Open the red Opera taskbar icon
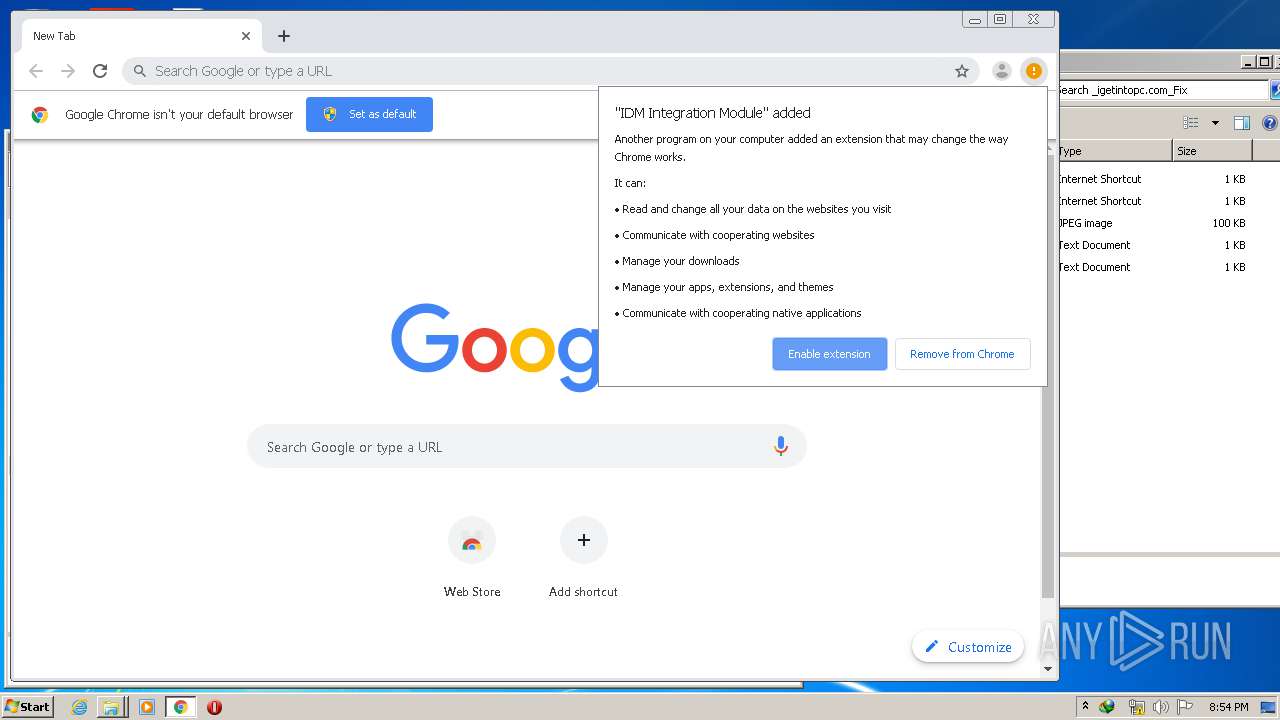 [x=214, y=707]
